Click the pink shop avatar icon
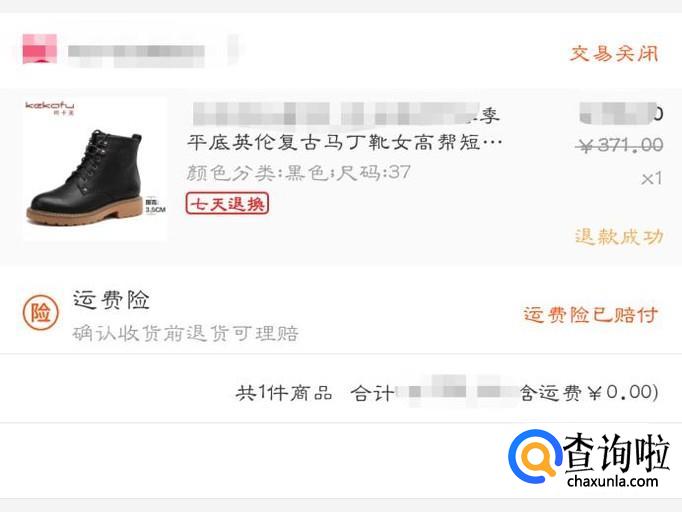The width and height of the screenshot is (682, 512). pyautogui.click(x=40, y=49)
